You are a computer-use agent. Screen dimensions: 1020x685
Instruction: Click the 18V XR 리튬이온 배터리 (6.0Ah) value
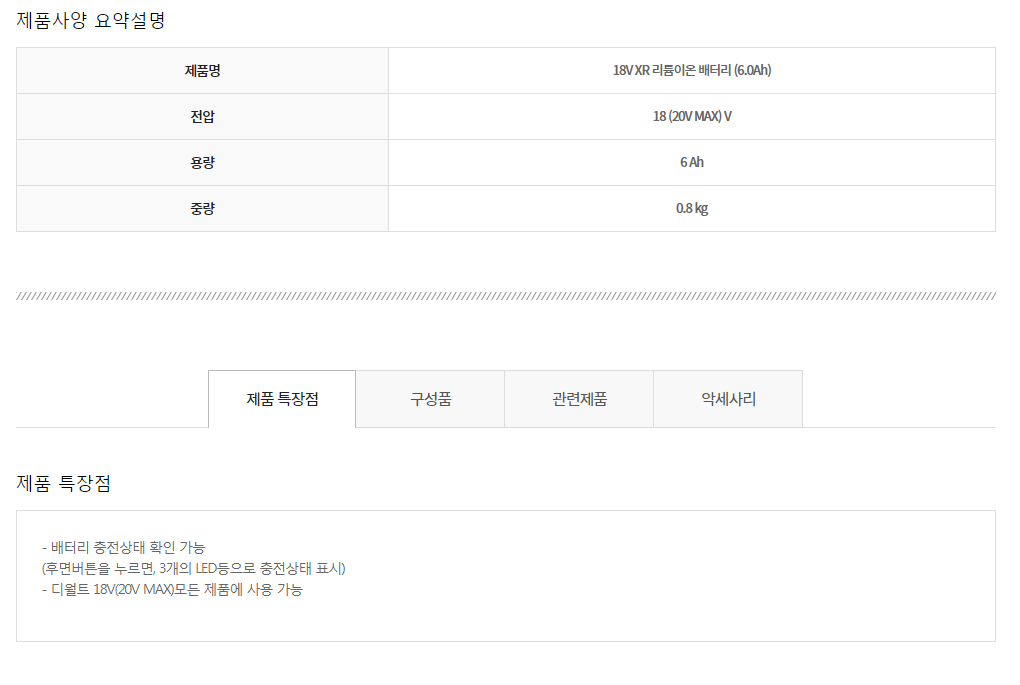pyautogui.click(x=691, y=71)
